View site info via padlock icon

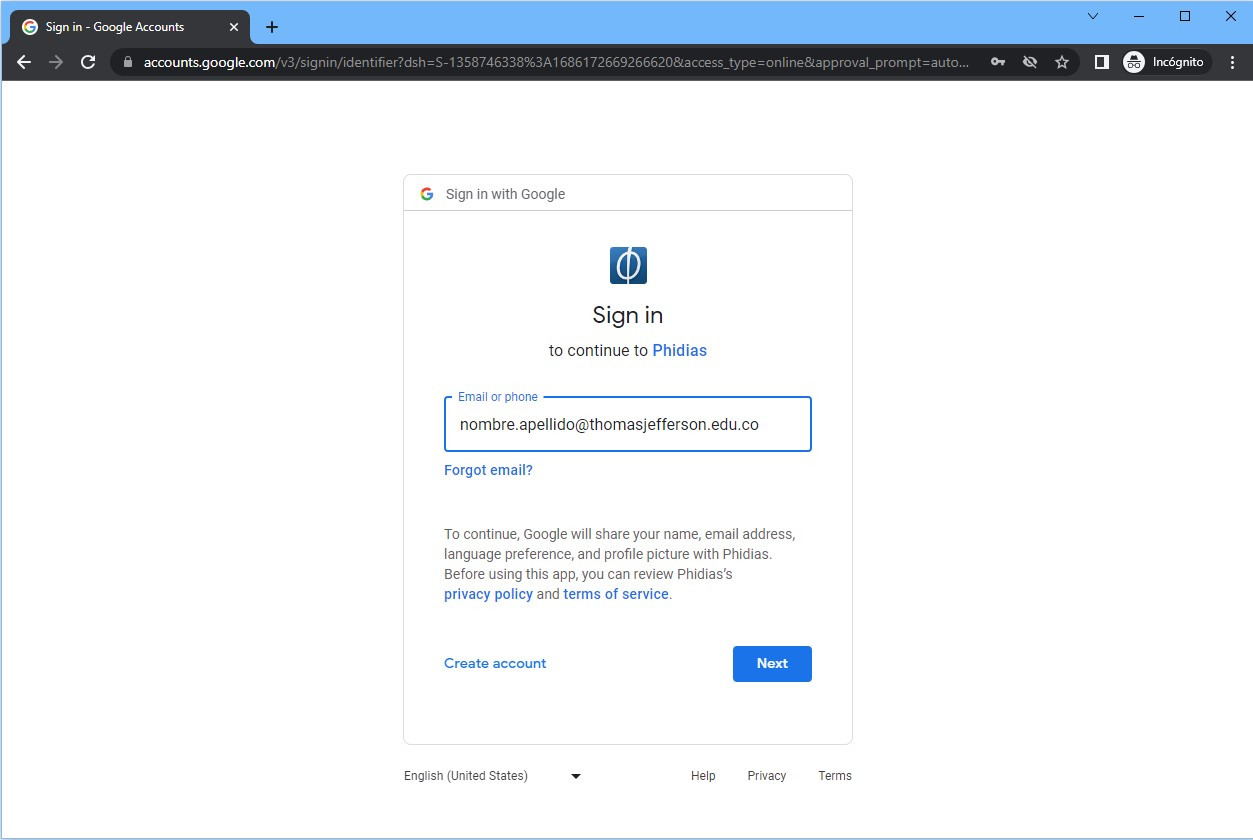pyautogui.click(x=127, y=62)
